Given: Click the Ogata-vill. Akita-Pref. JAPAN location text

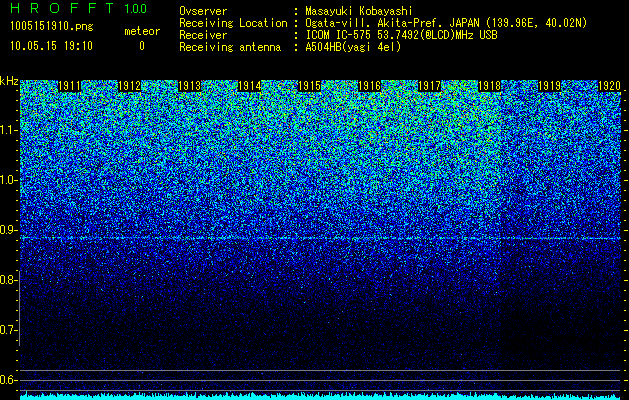Looking at the screenshot, I should pyautogui.click(x=446, y=23).
